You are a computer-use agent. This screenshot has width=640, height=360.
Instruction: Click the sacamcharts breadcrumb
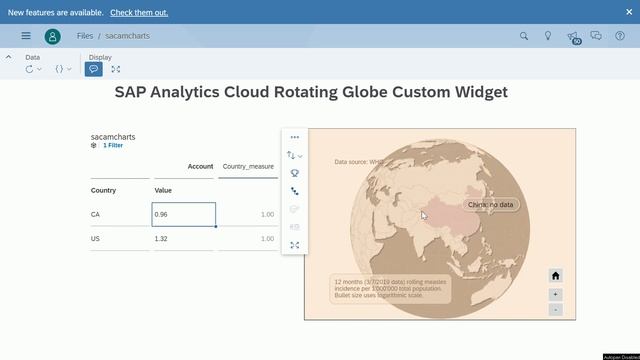127,36
